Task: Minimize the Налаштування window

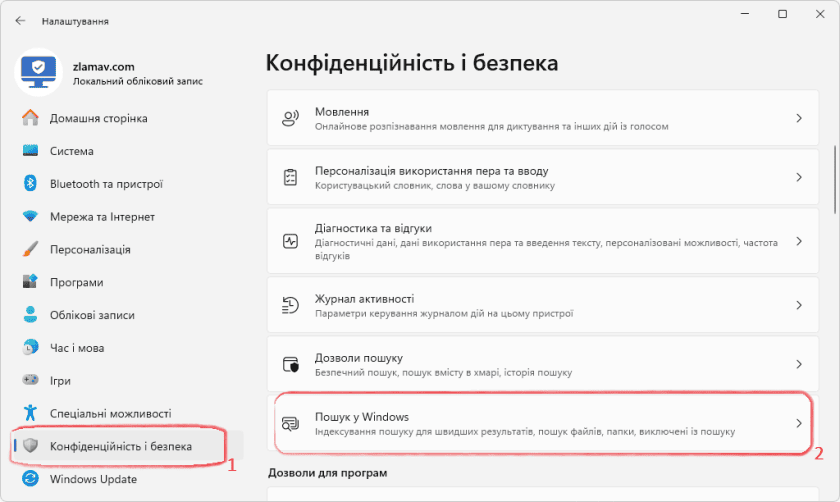Action: pos(745,14)
